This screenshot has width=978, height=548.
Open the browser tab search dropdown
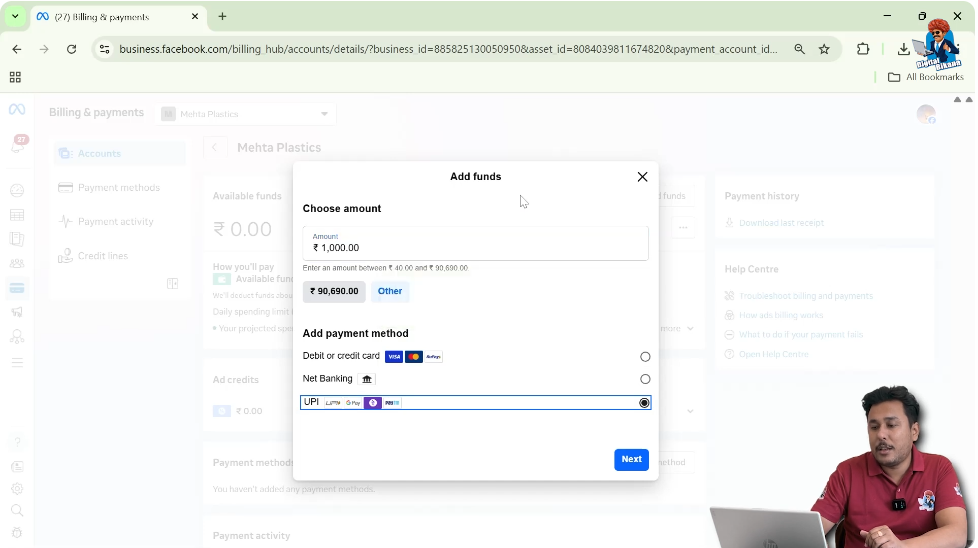15,17
